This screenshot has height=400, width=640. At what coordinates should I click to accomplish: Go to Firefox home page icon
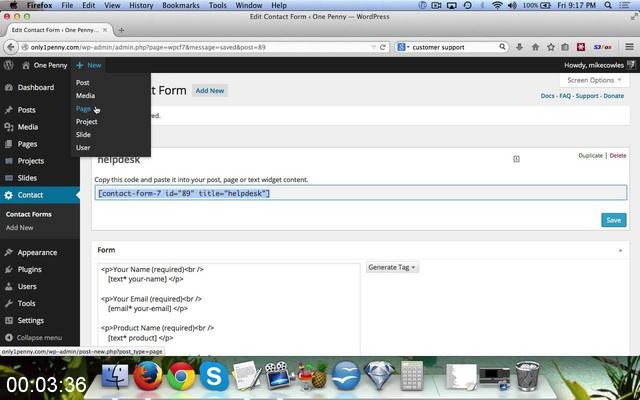(x=535, y=47)
